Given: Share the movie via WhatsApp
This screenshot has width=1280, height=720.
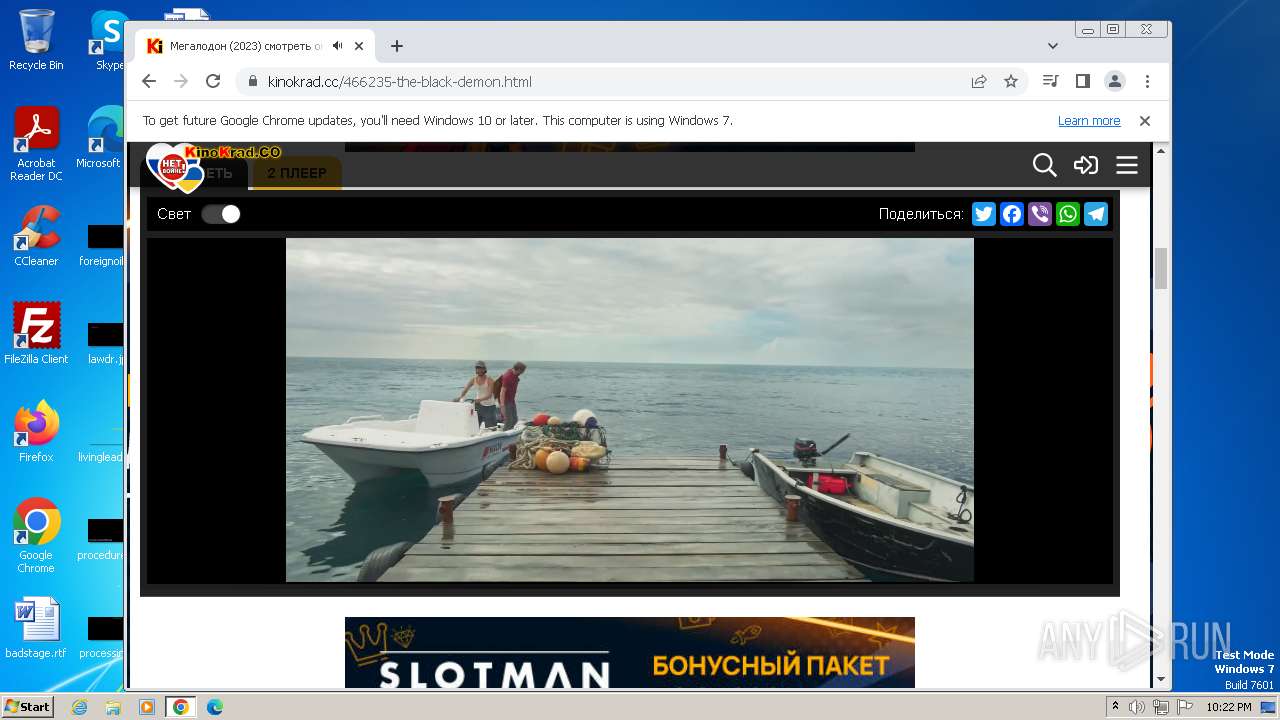Looking at the screenshot, I should [1068, 214].
